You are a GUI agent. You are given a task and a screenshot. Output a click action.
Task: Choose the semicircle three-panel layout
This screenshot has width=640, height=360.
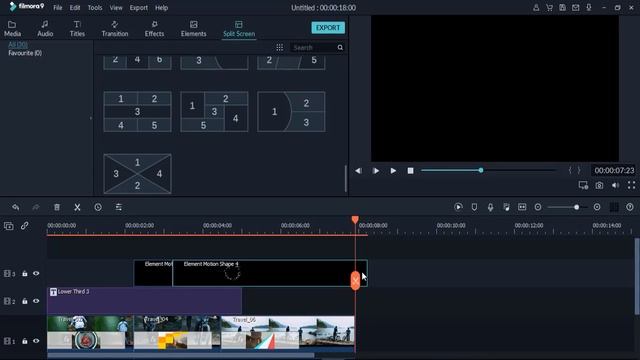click(291, 111)
